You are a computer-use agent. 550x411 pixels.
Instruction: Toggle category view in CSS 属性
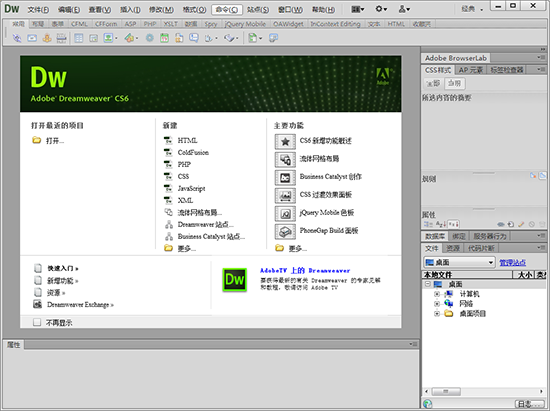(428, 224)
